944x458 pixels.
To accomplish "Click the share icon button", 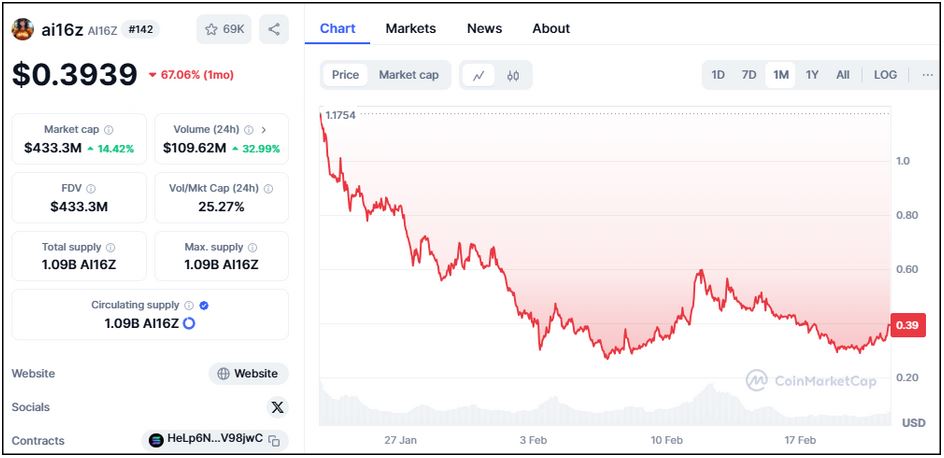I will [274, 29].
